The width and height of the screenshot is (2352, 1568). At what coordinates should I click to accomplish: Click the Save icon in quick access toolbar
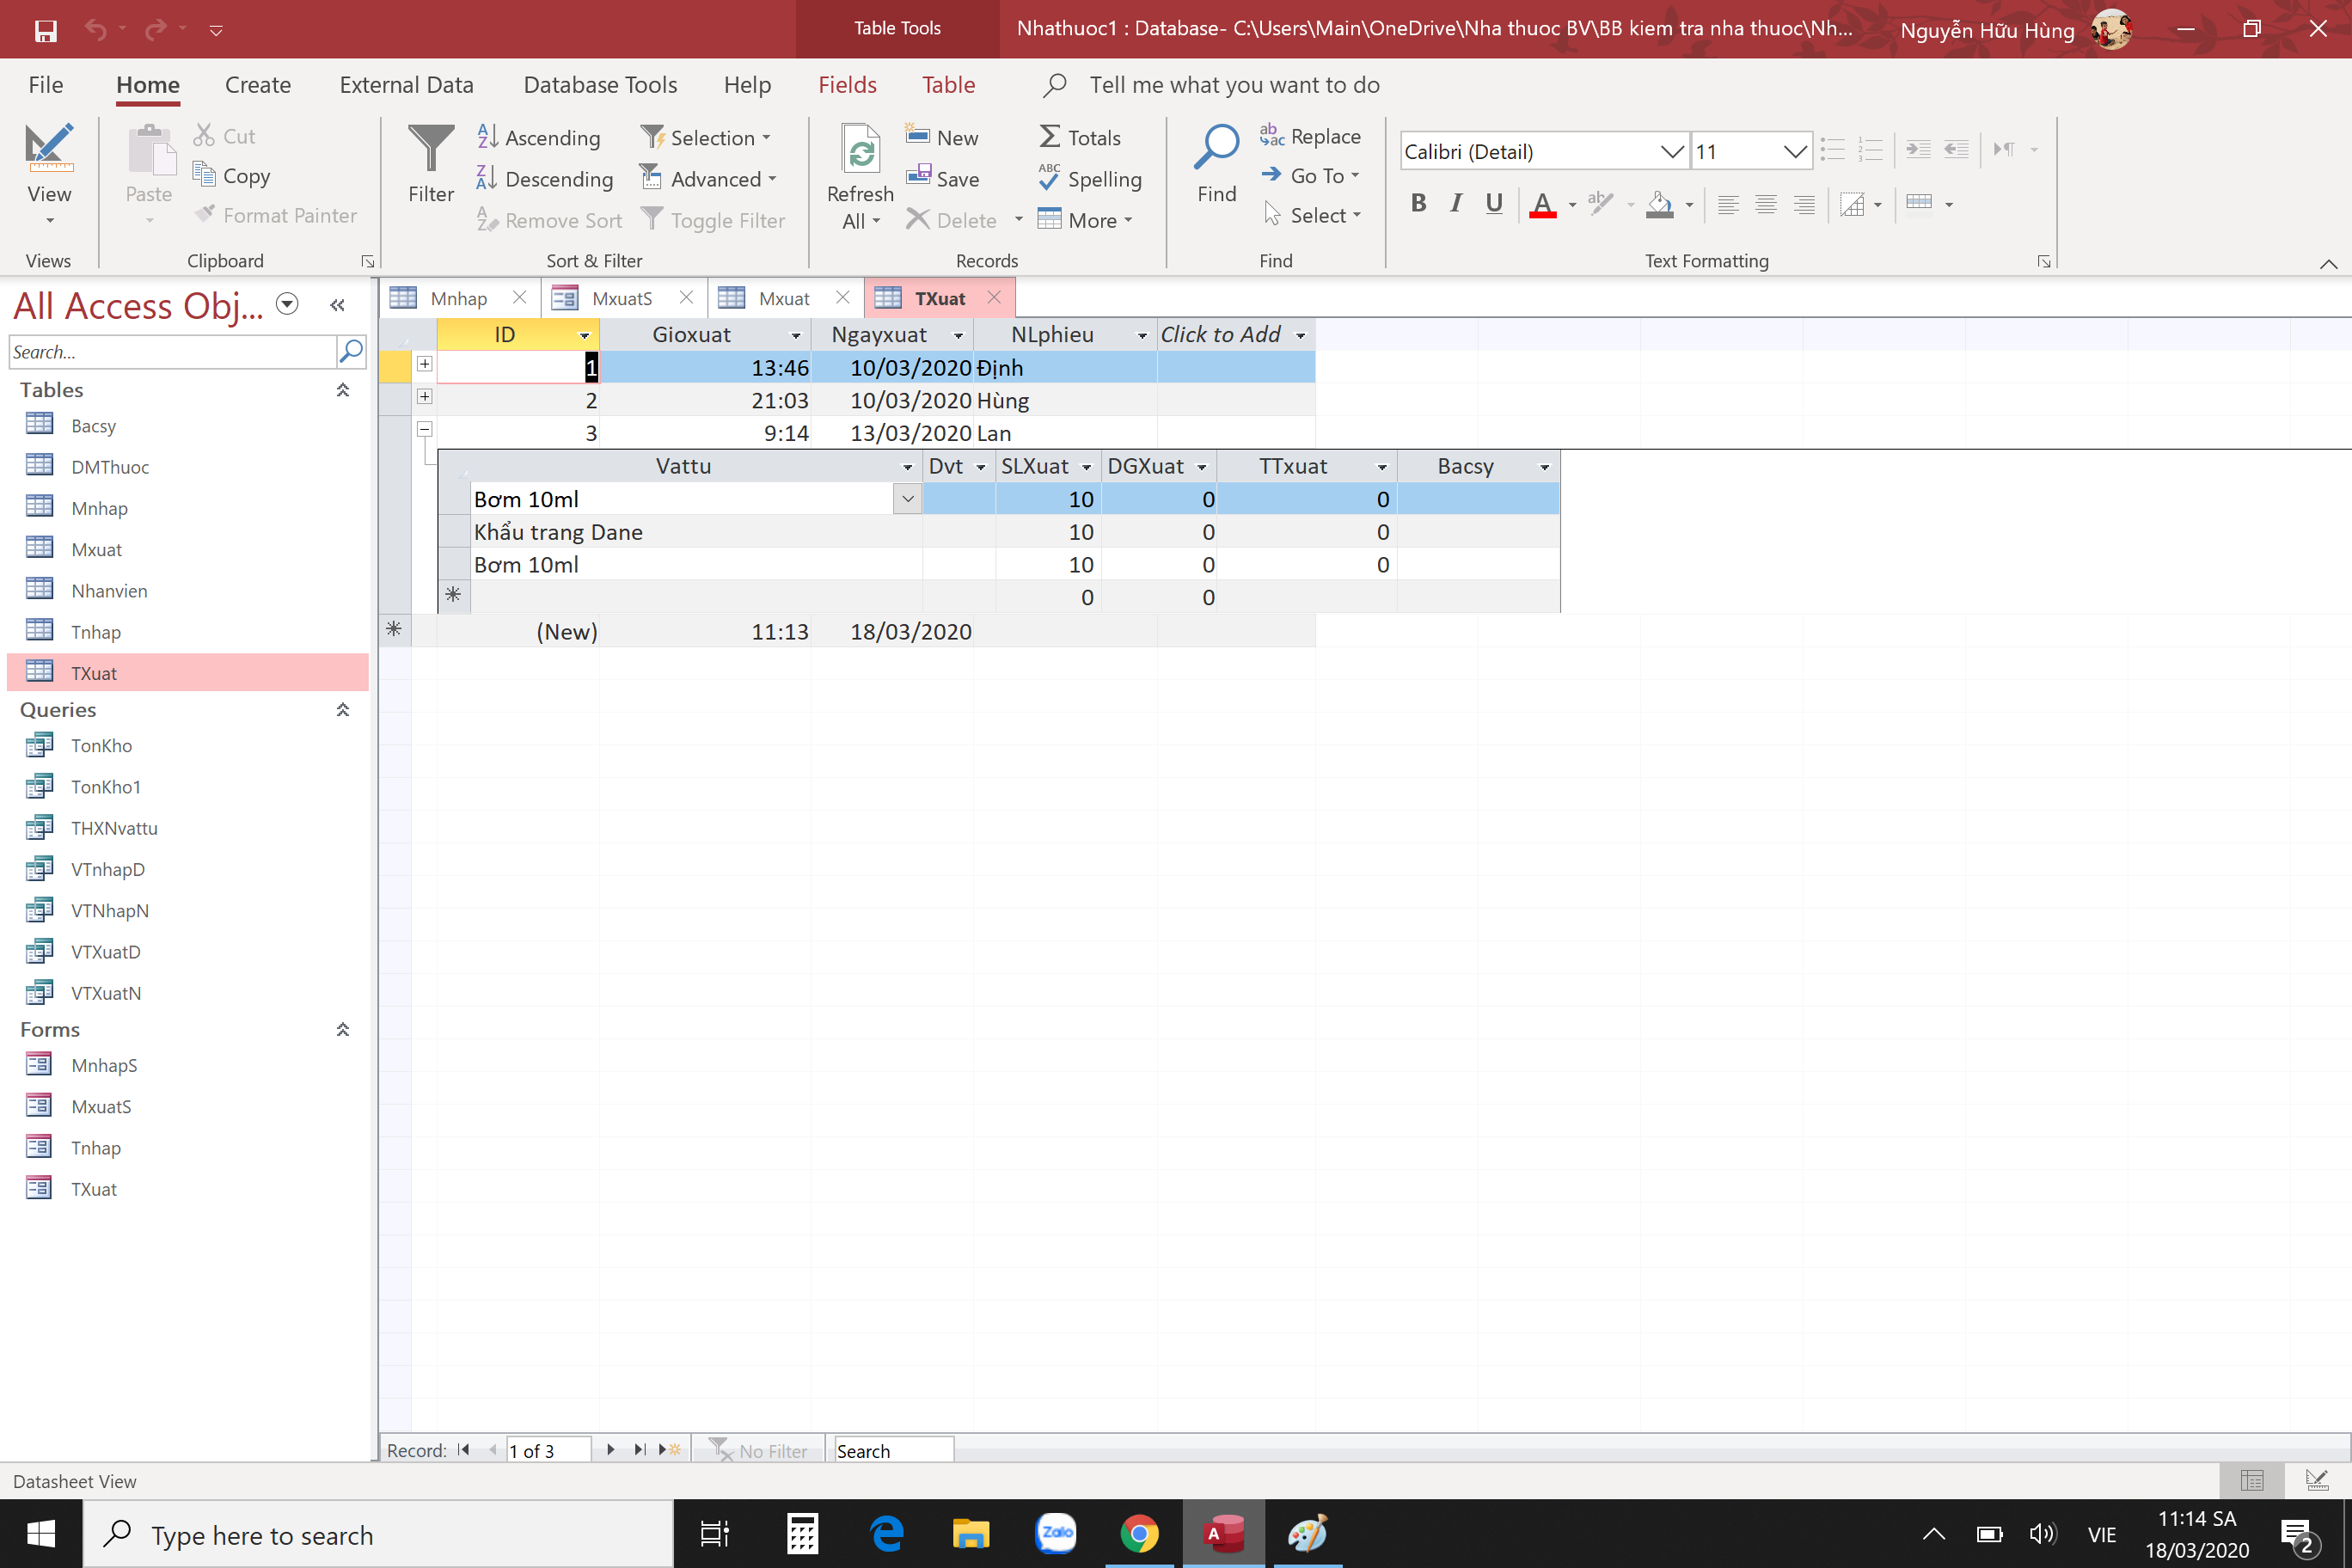(x=45, y=30)
